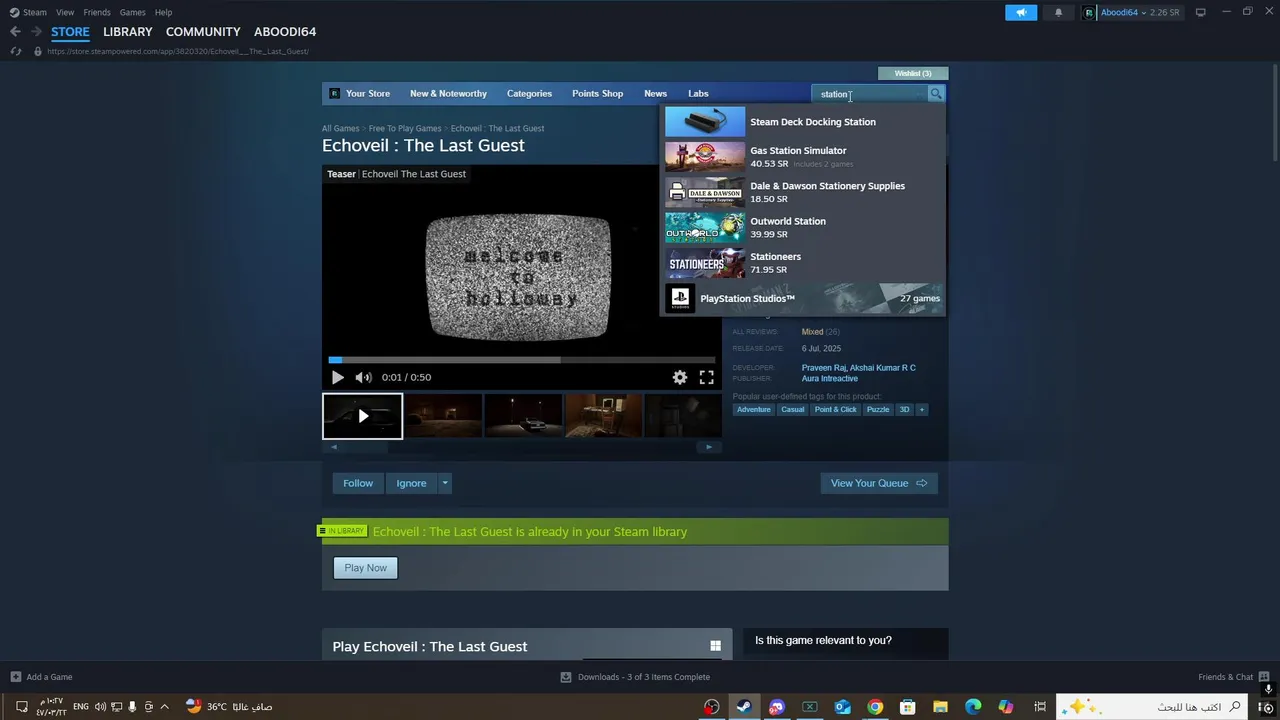
Task: Click the Casual tag
Action: coord(792,409)
